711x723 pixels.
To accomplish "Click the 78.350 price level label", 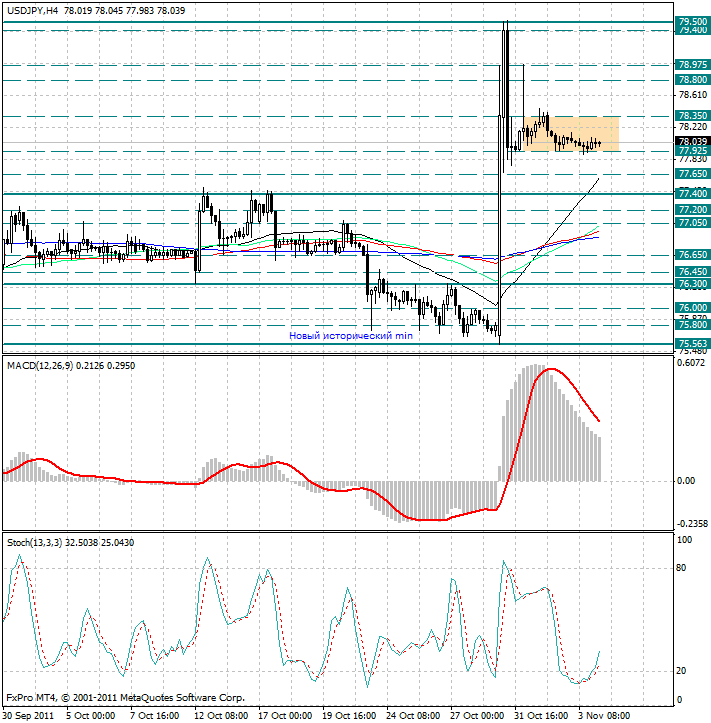I will pyautogui.click(x=693, y=115).
